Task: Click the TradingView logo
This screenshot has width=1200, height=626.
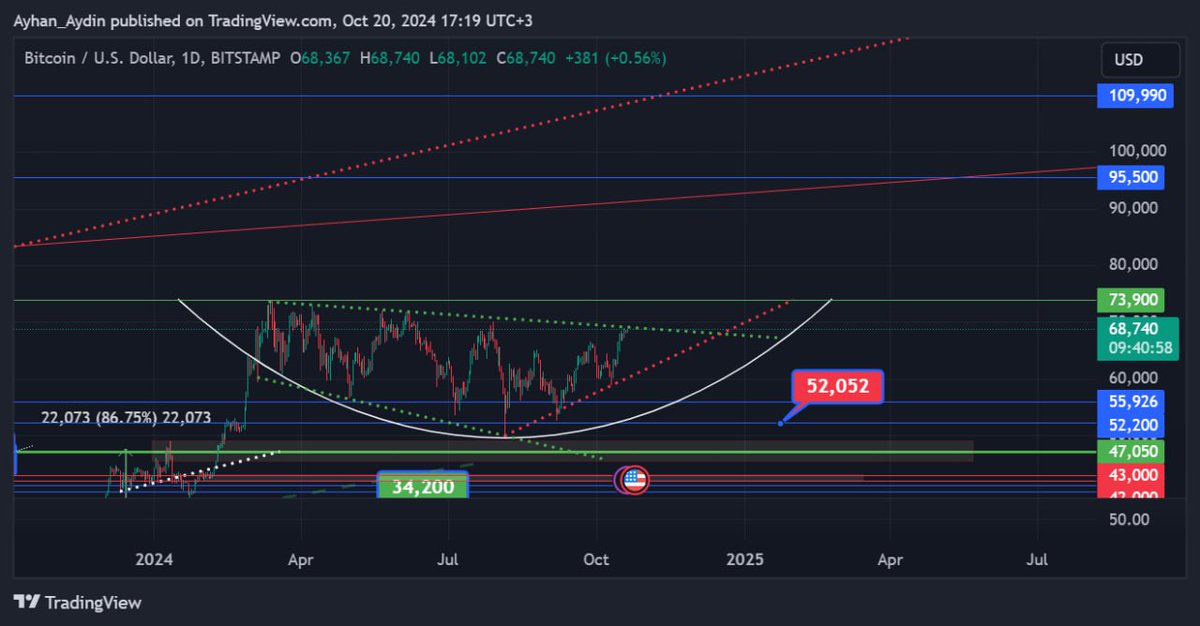Action: point(77,603)
